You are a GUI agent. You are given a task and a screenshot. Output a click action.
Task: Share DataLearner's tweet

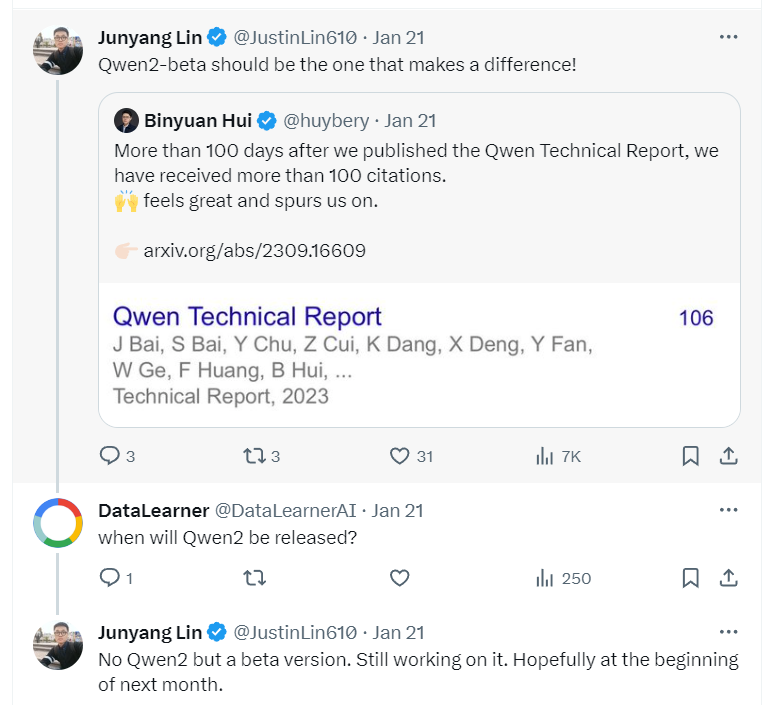[728, 578]
